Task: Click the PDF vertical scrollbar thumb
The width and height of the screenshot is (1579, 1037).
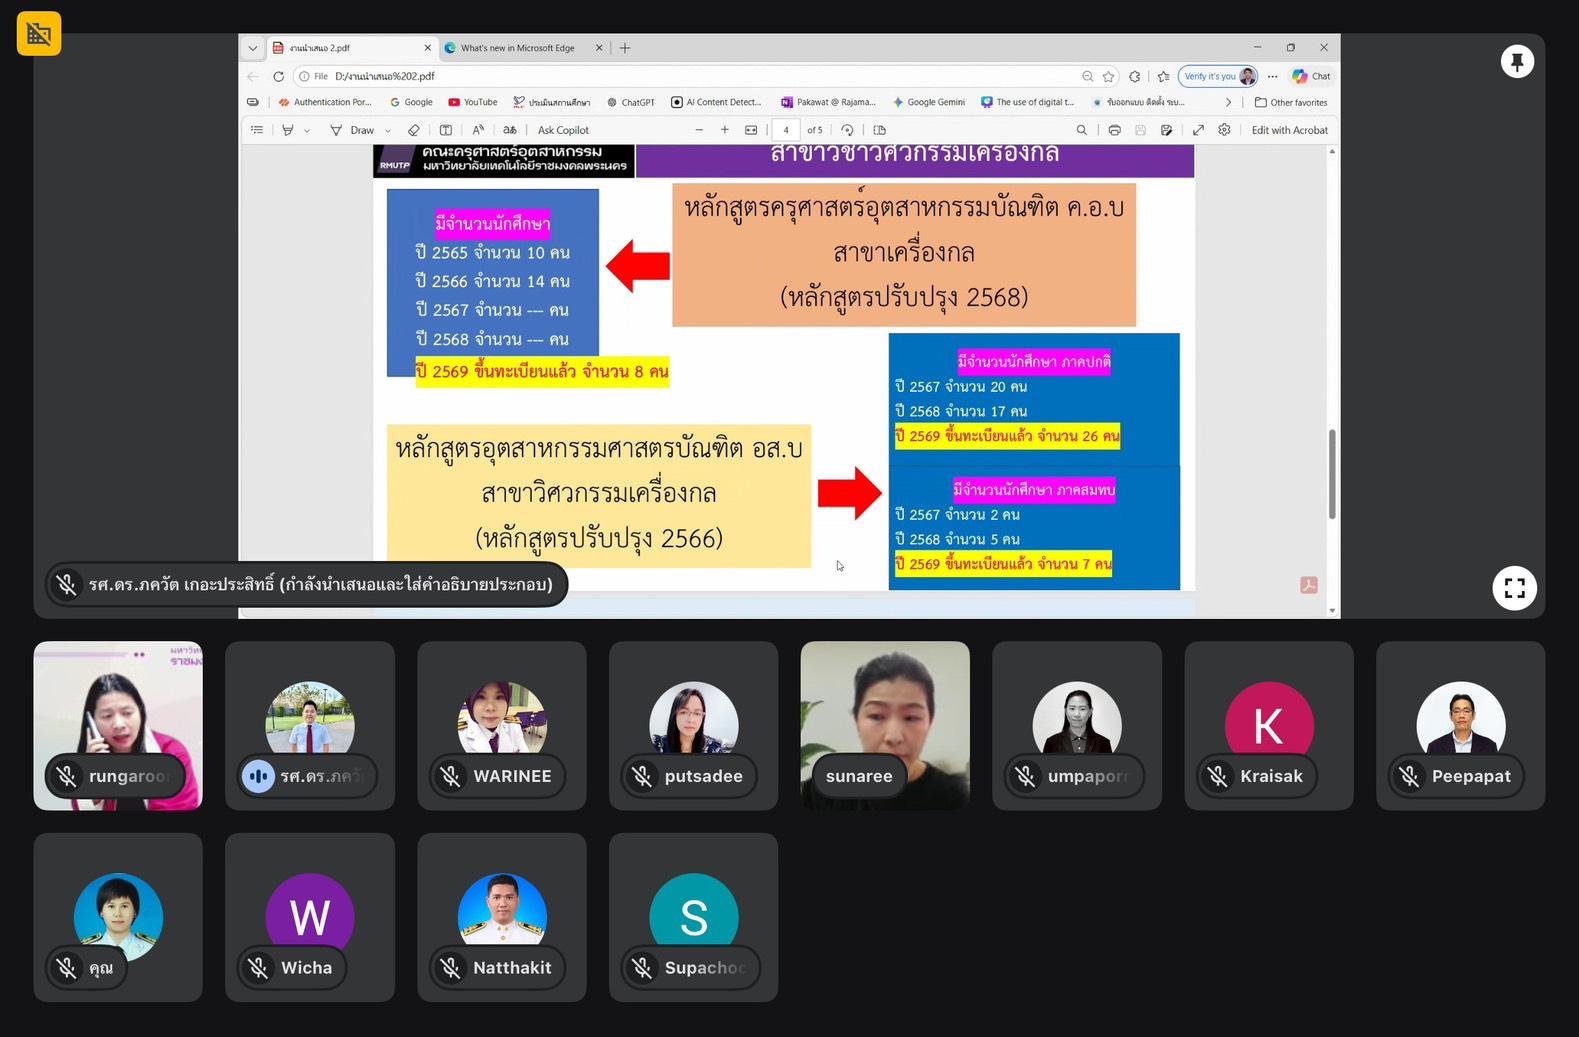Action: tap(1332, 474)
